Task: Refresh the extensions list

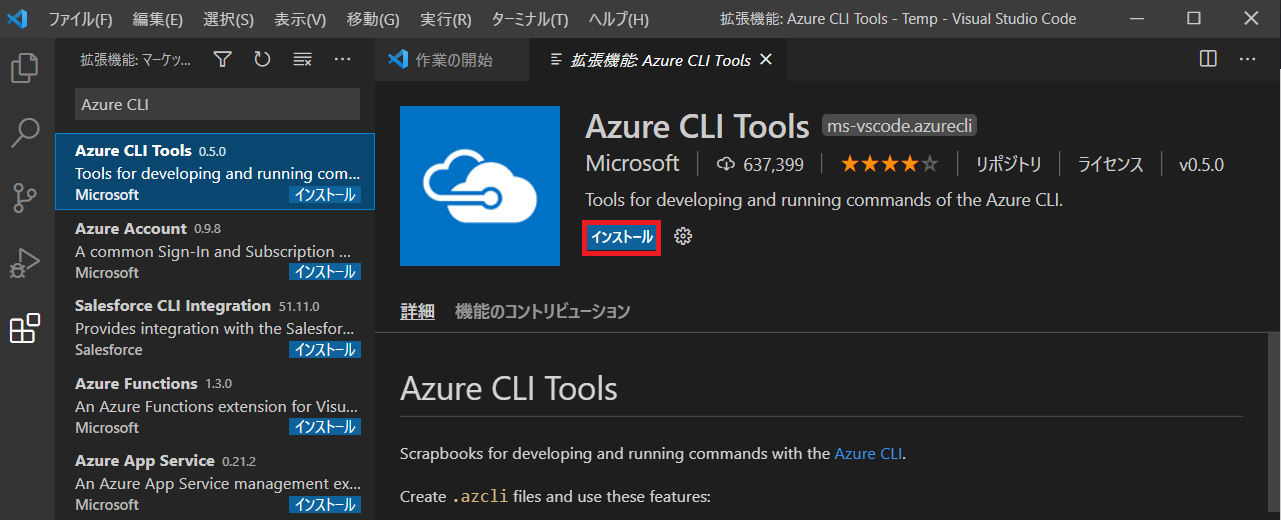Action: tap(262, 60)
